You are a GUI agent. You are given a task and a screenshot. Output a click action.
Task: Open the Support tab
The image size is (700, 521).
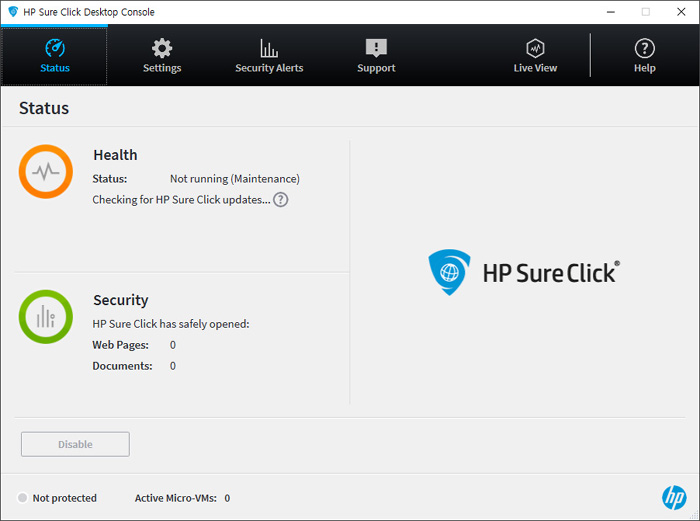tap(376, 56)
